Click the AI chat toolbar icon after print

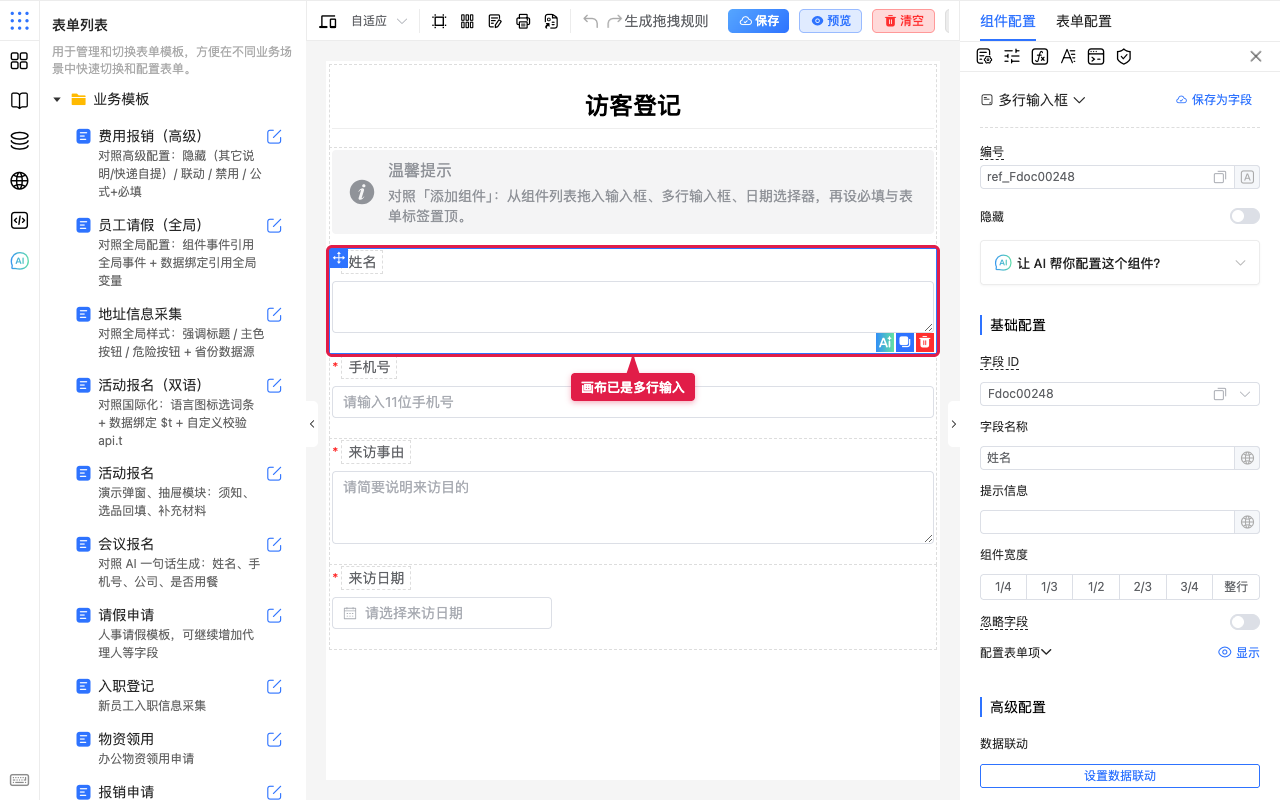(x=551, y=21)
